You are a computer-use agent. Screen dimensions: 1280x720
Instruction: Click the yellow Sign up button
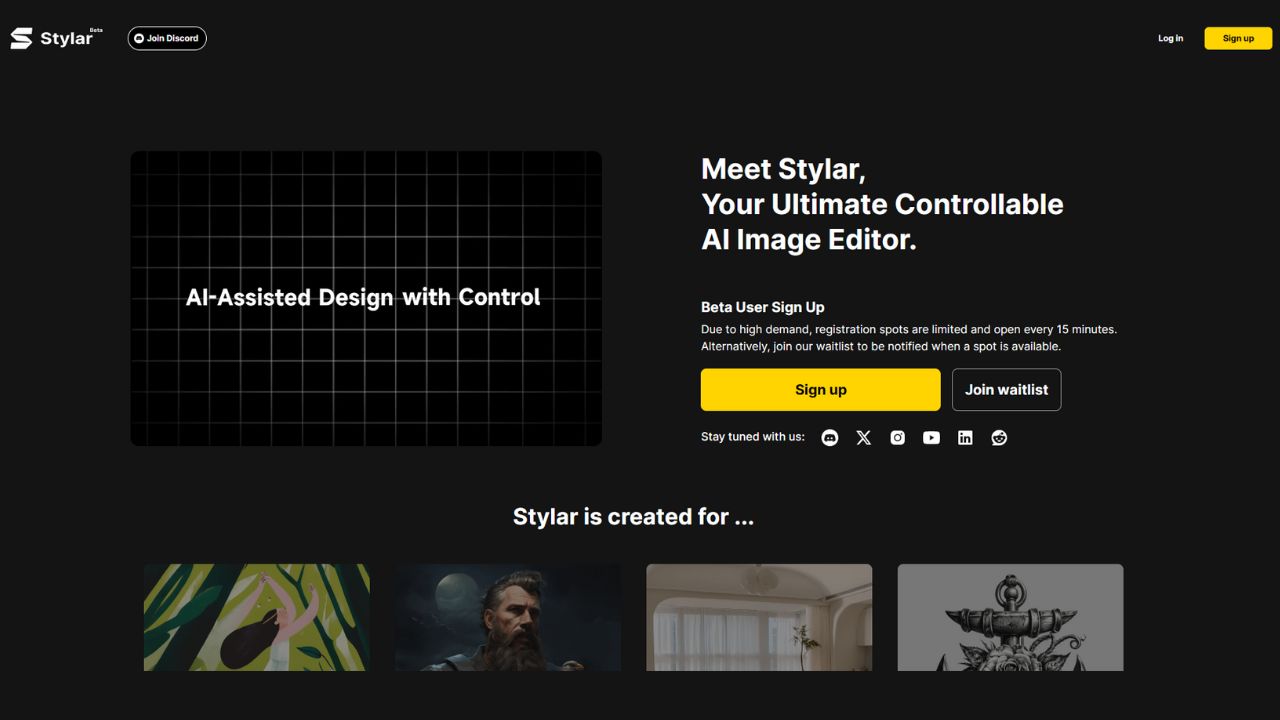tap(820, 389)
